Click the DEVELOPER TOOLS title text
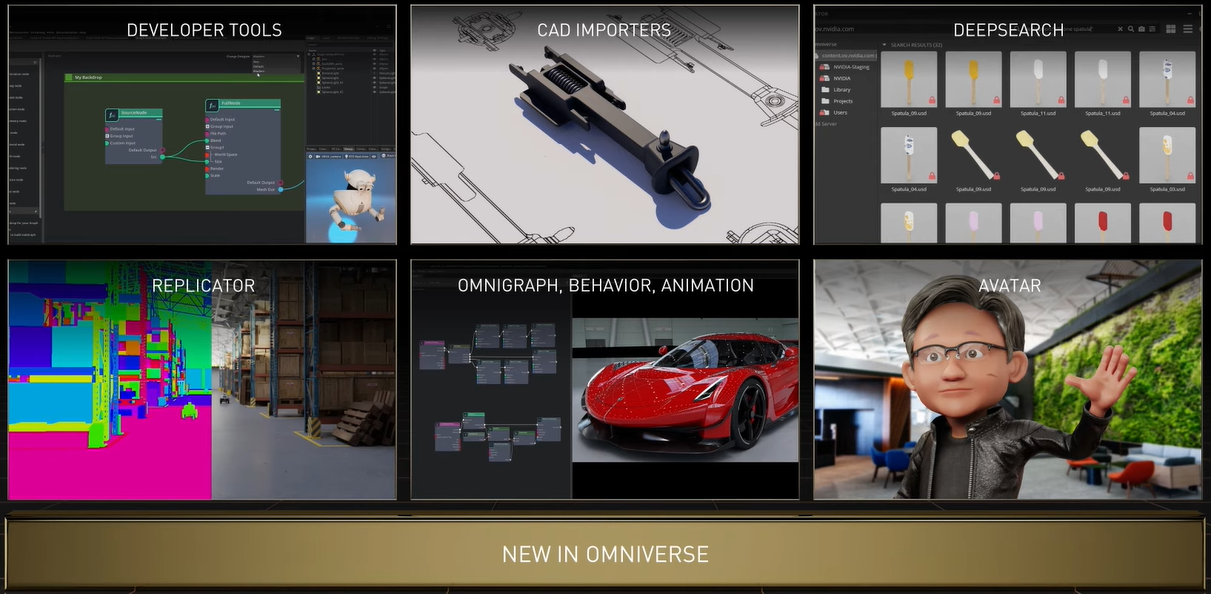 [204, 30]
